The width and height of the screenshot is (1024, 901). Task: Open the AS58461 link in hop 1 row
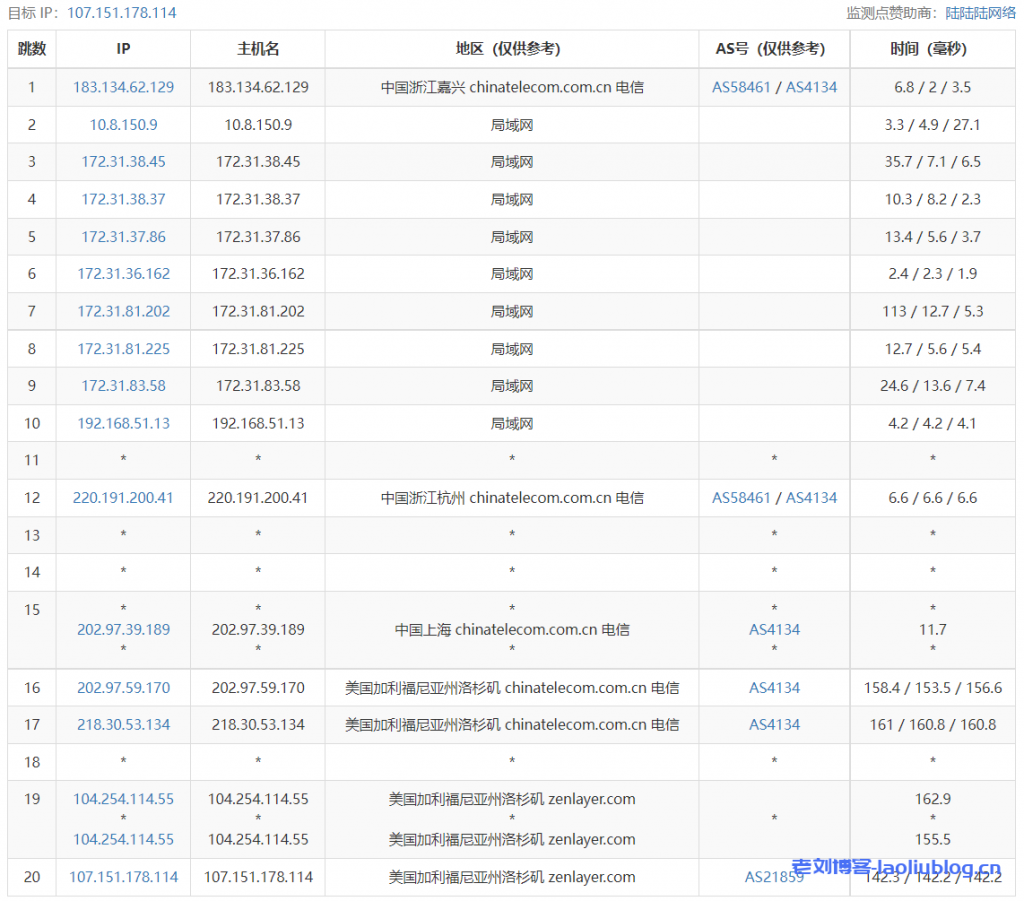741,87
